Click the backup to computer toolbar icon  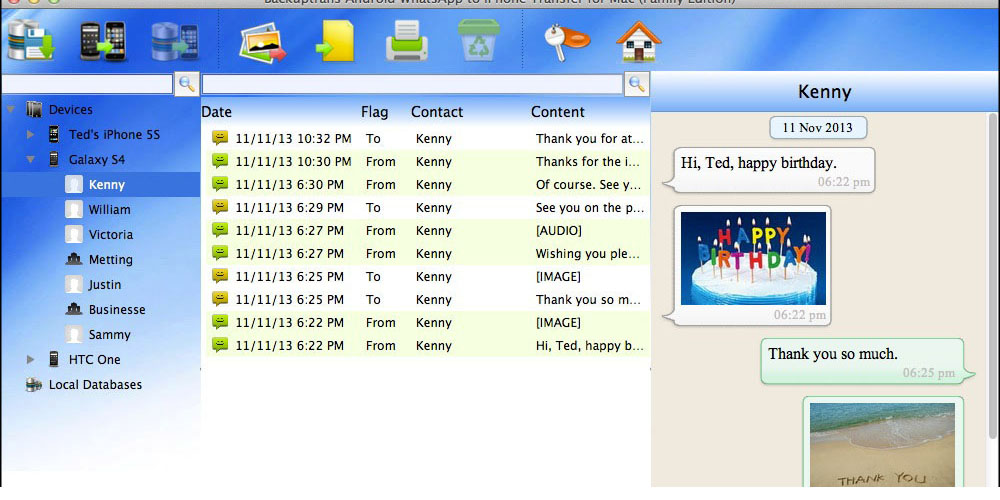29,40
